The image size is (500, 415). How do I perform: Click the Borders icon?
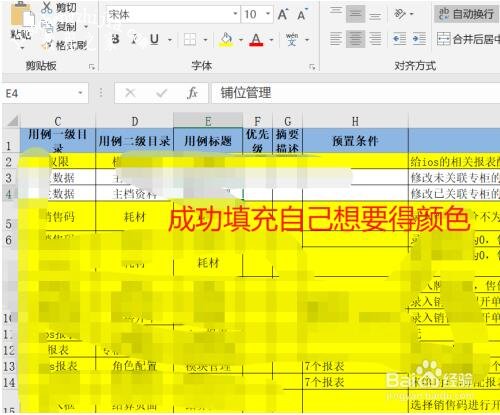tap(190, 40)
